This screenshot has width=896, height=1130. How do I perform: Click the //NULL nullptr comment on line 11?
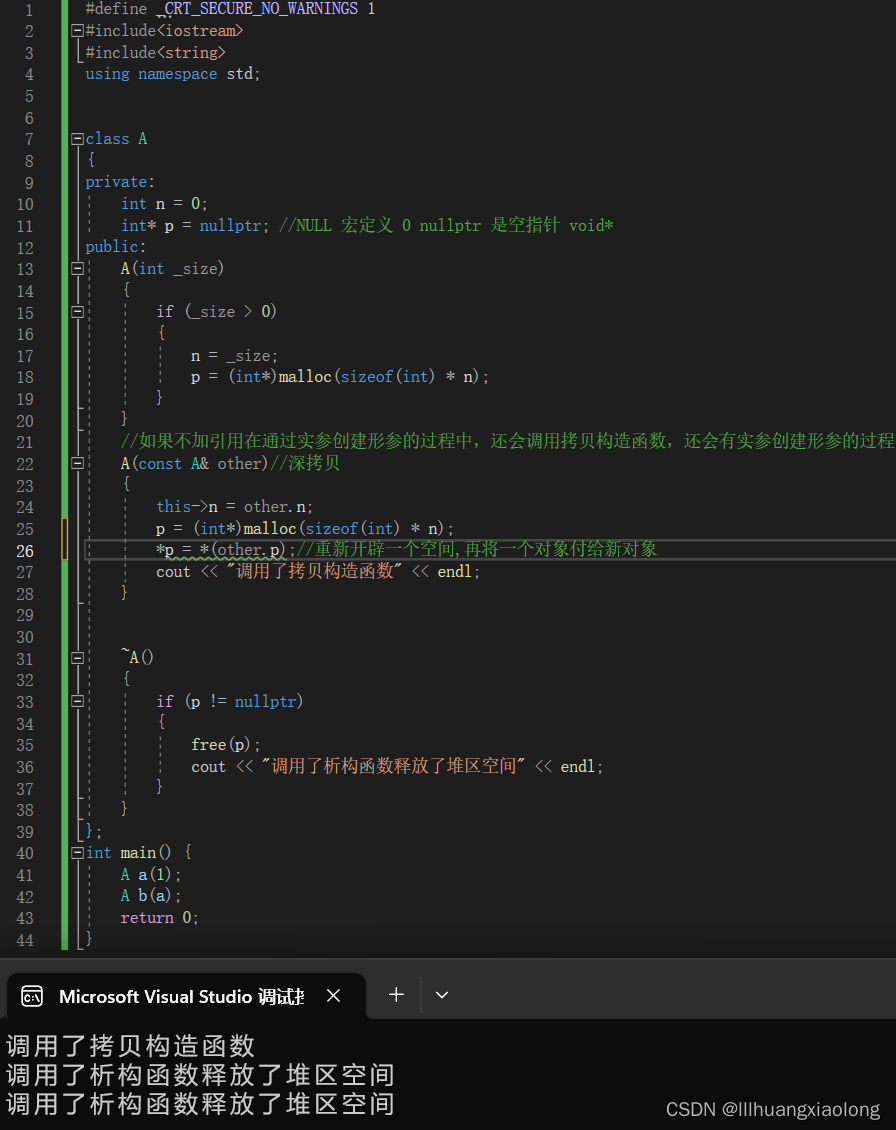[446, 226]
